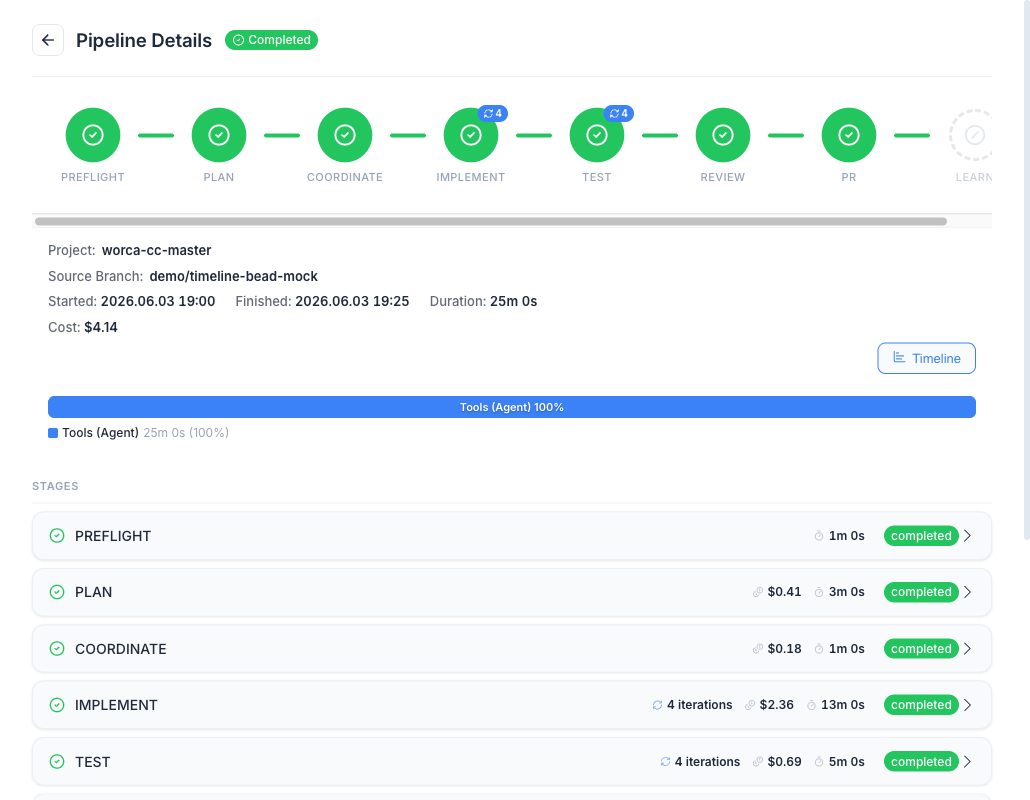Expand the COORDINATE stage row chevron
This screenshot has width=1030, height=800.
click(968, 649)
